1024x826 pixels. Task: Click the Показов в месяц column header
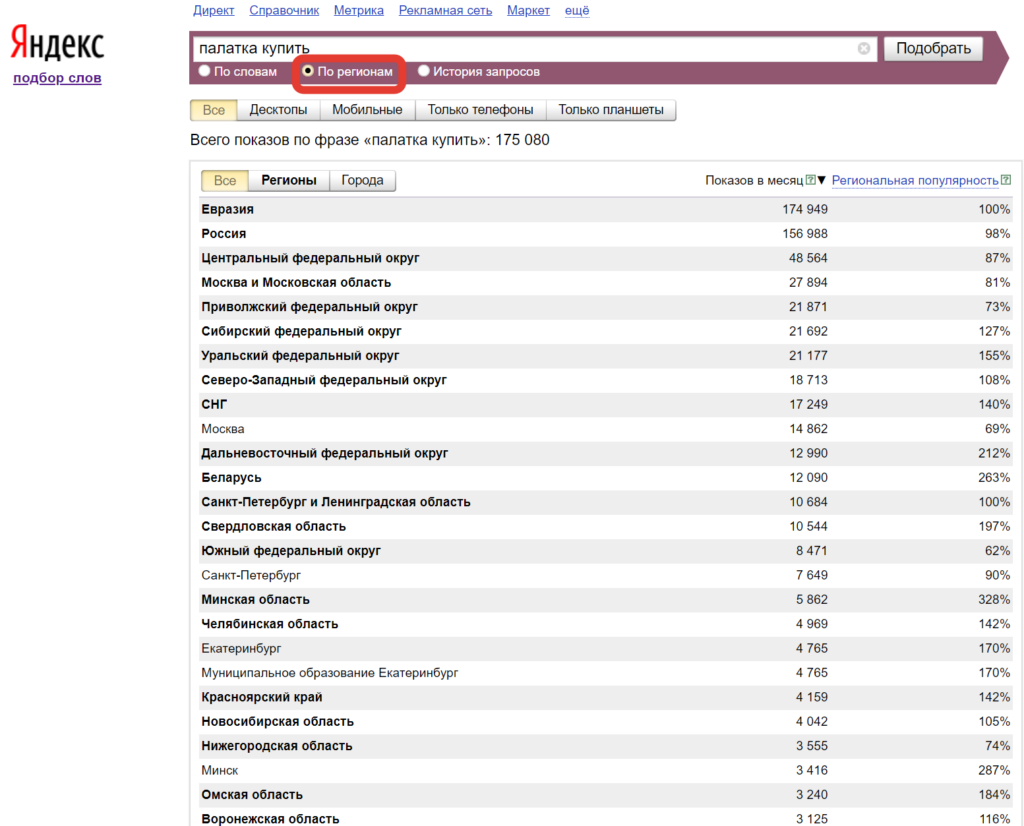[754, 180]
